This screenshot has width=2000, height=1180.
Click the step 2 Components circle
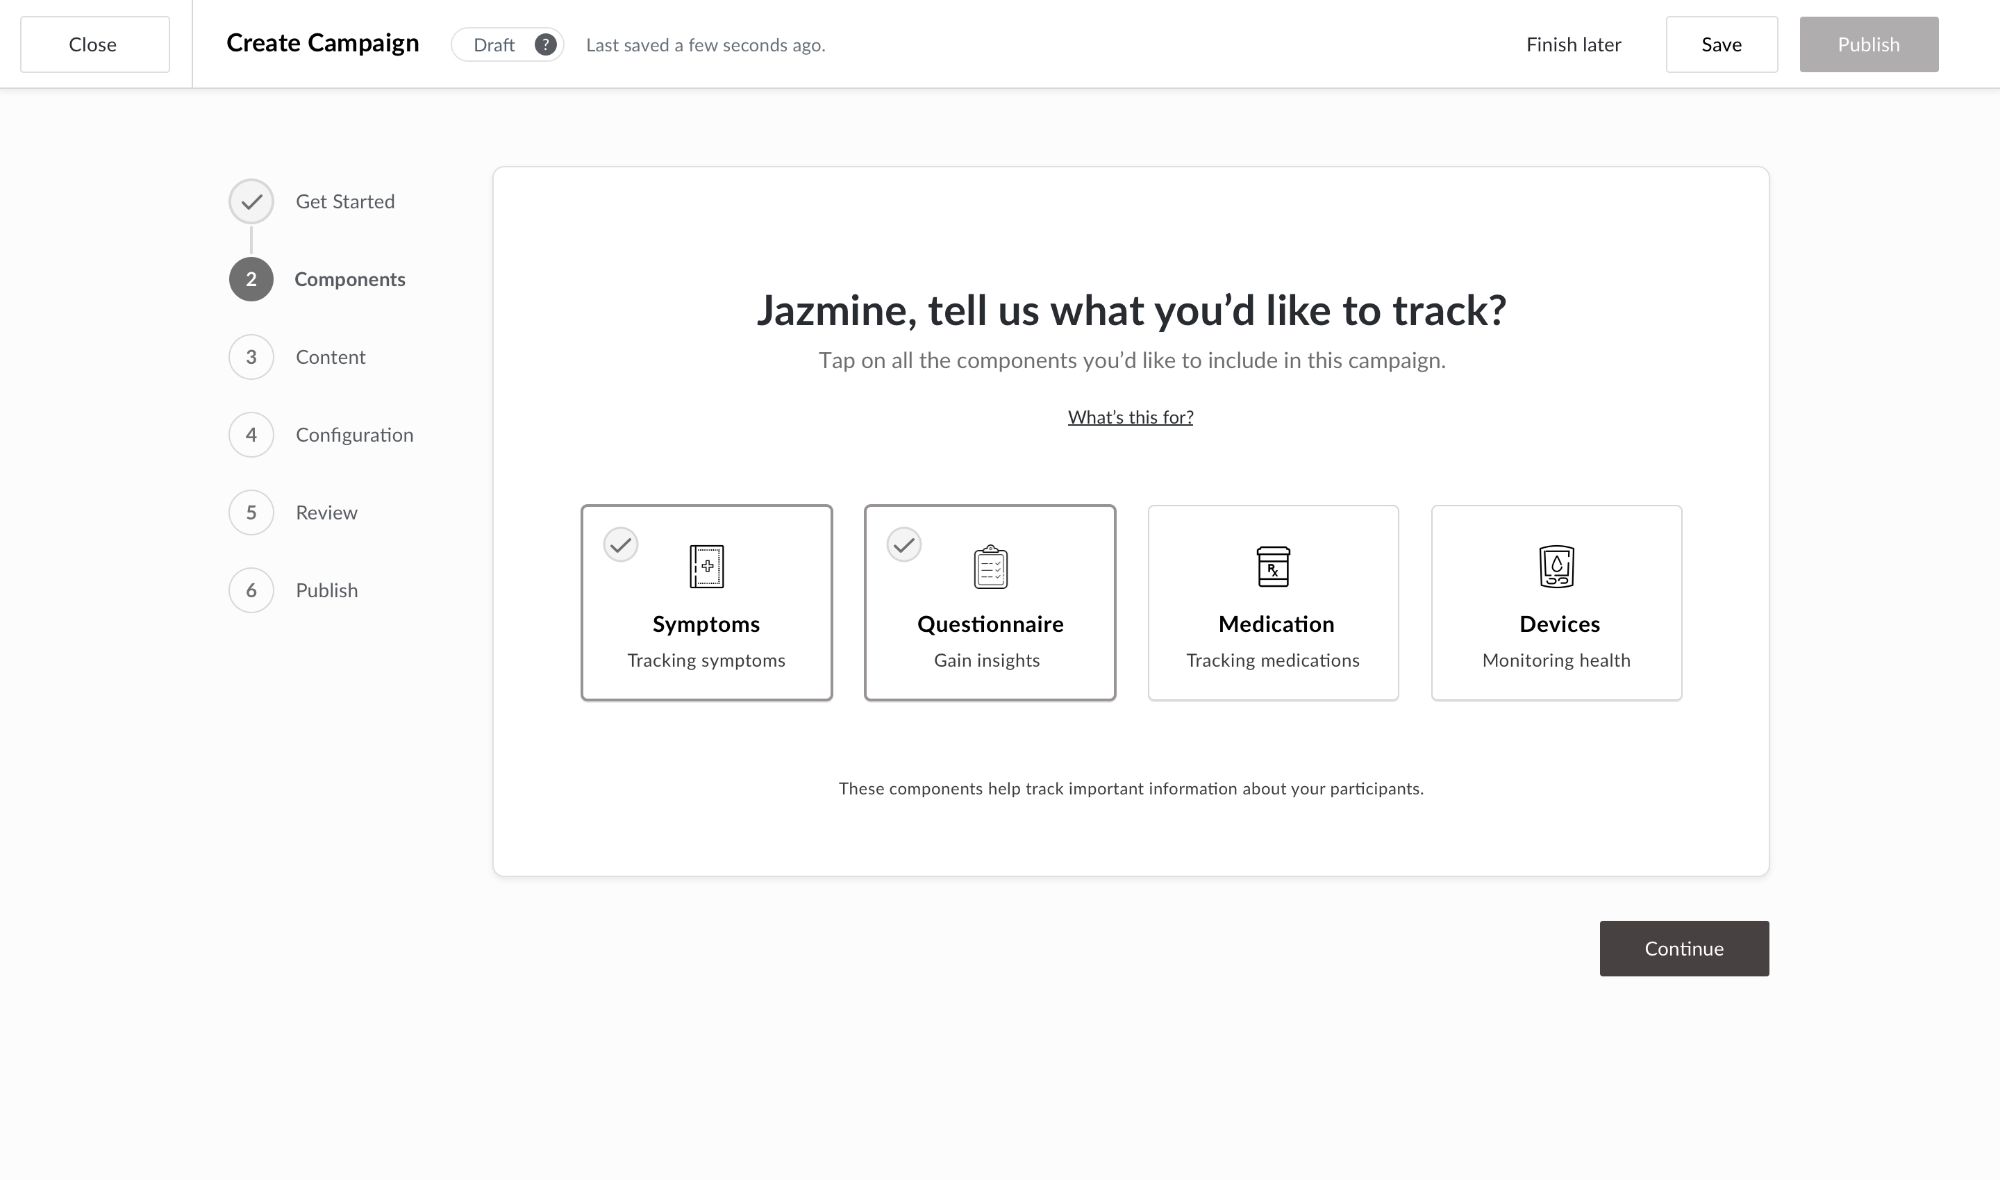pyautogui.click(x=251, y=279)
